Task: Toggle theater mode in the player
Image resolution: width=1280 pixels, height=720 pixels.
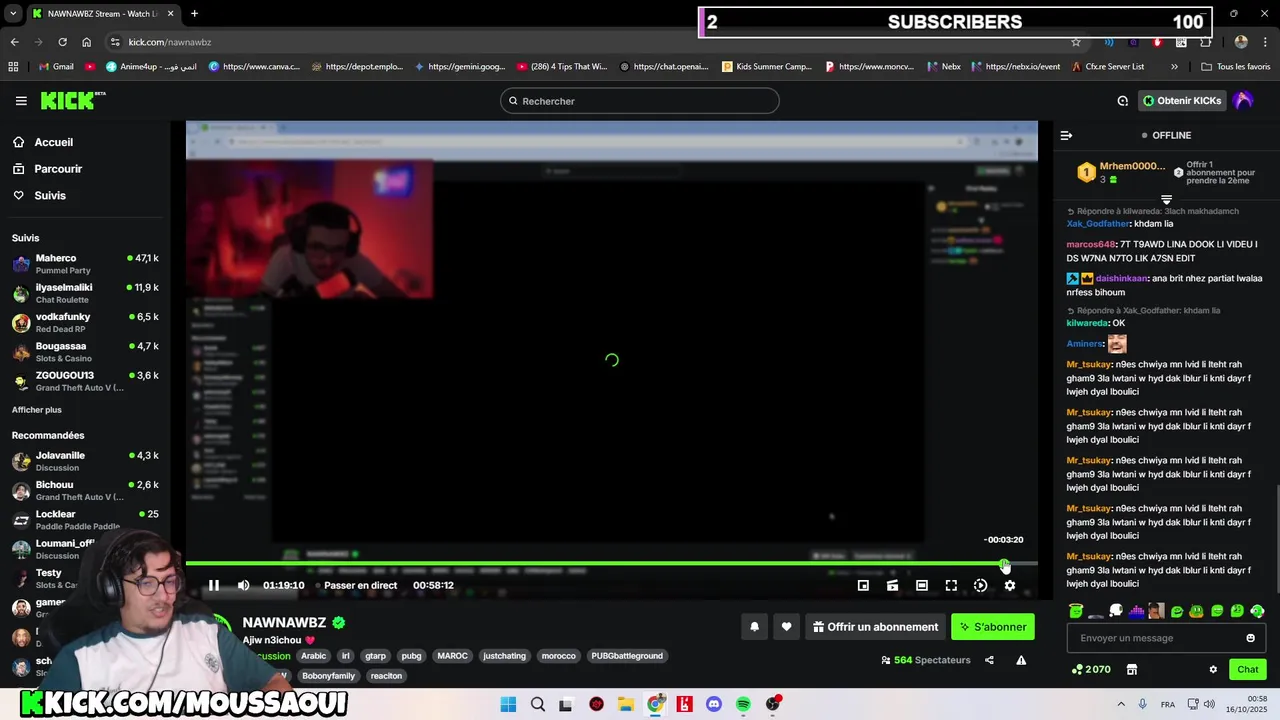Action: 922,586
